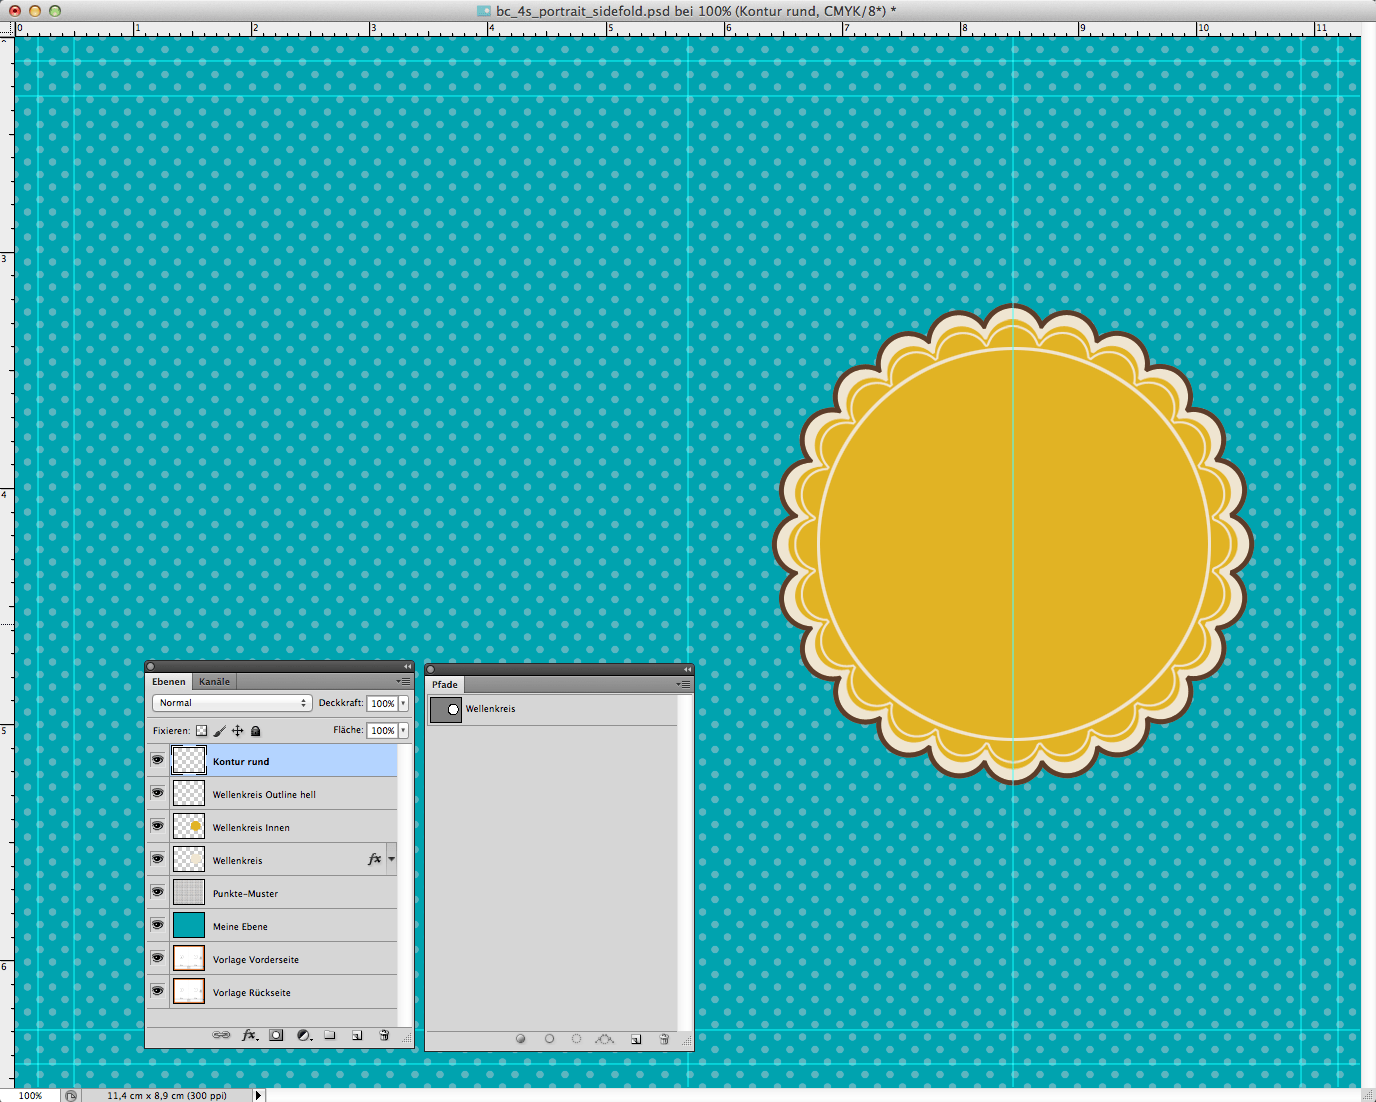This screenshot has height=1102, width=1376.
Task: Hide the Kontur rund layer
Action: pyautogui.click(x=157, y=760)
